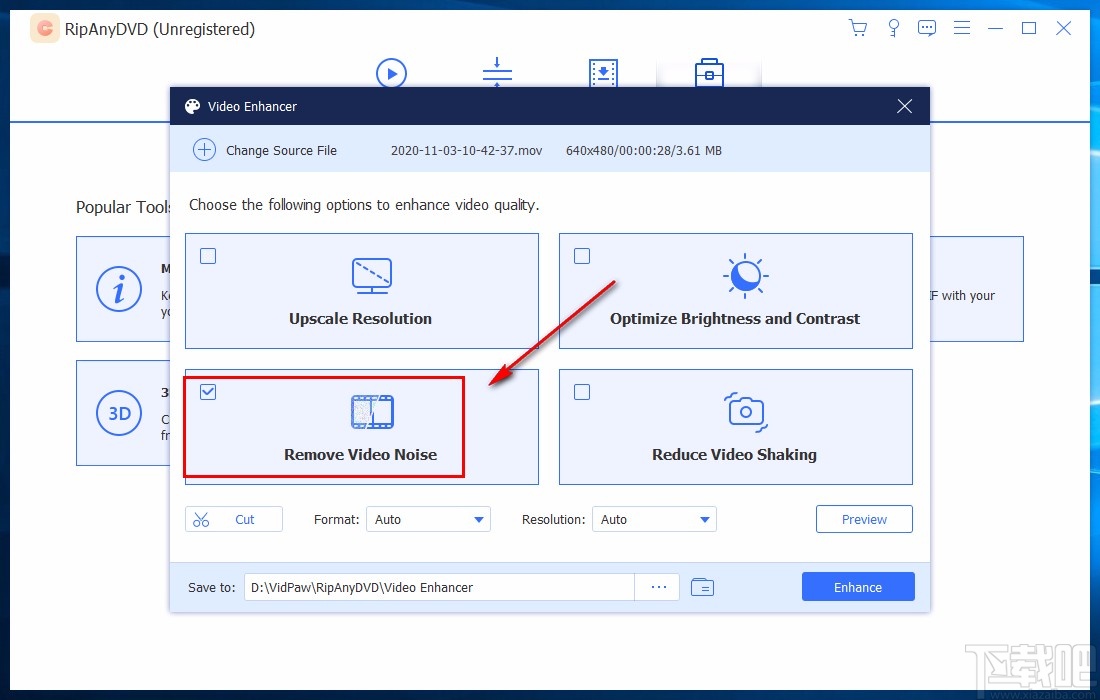Click the Upscale Resolution label
The width and height of the screenshot is (1100, 700).
361,318
